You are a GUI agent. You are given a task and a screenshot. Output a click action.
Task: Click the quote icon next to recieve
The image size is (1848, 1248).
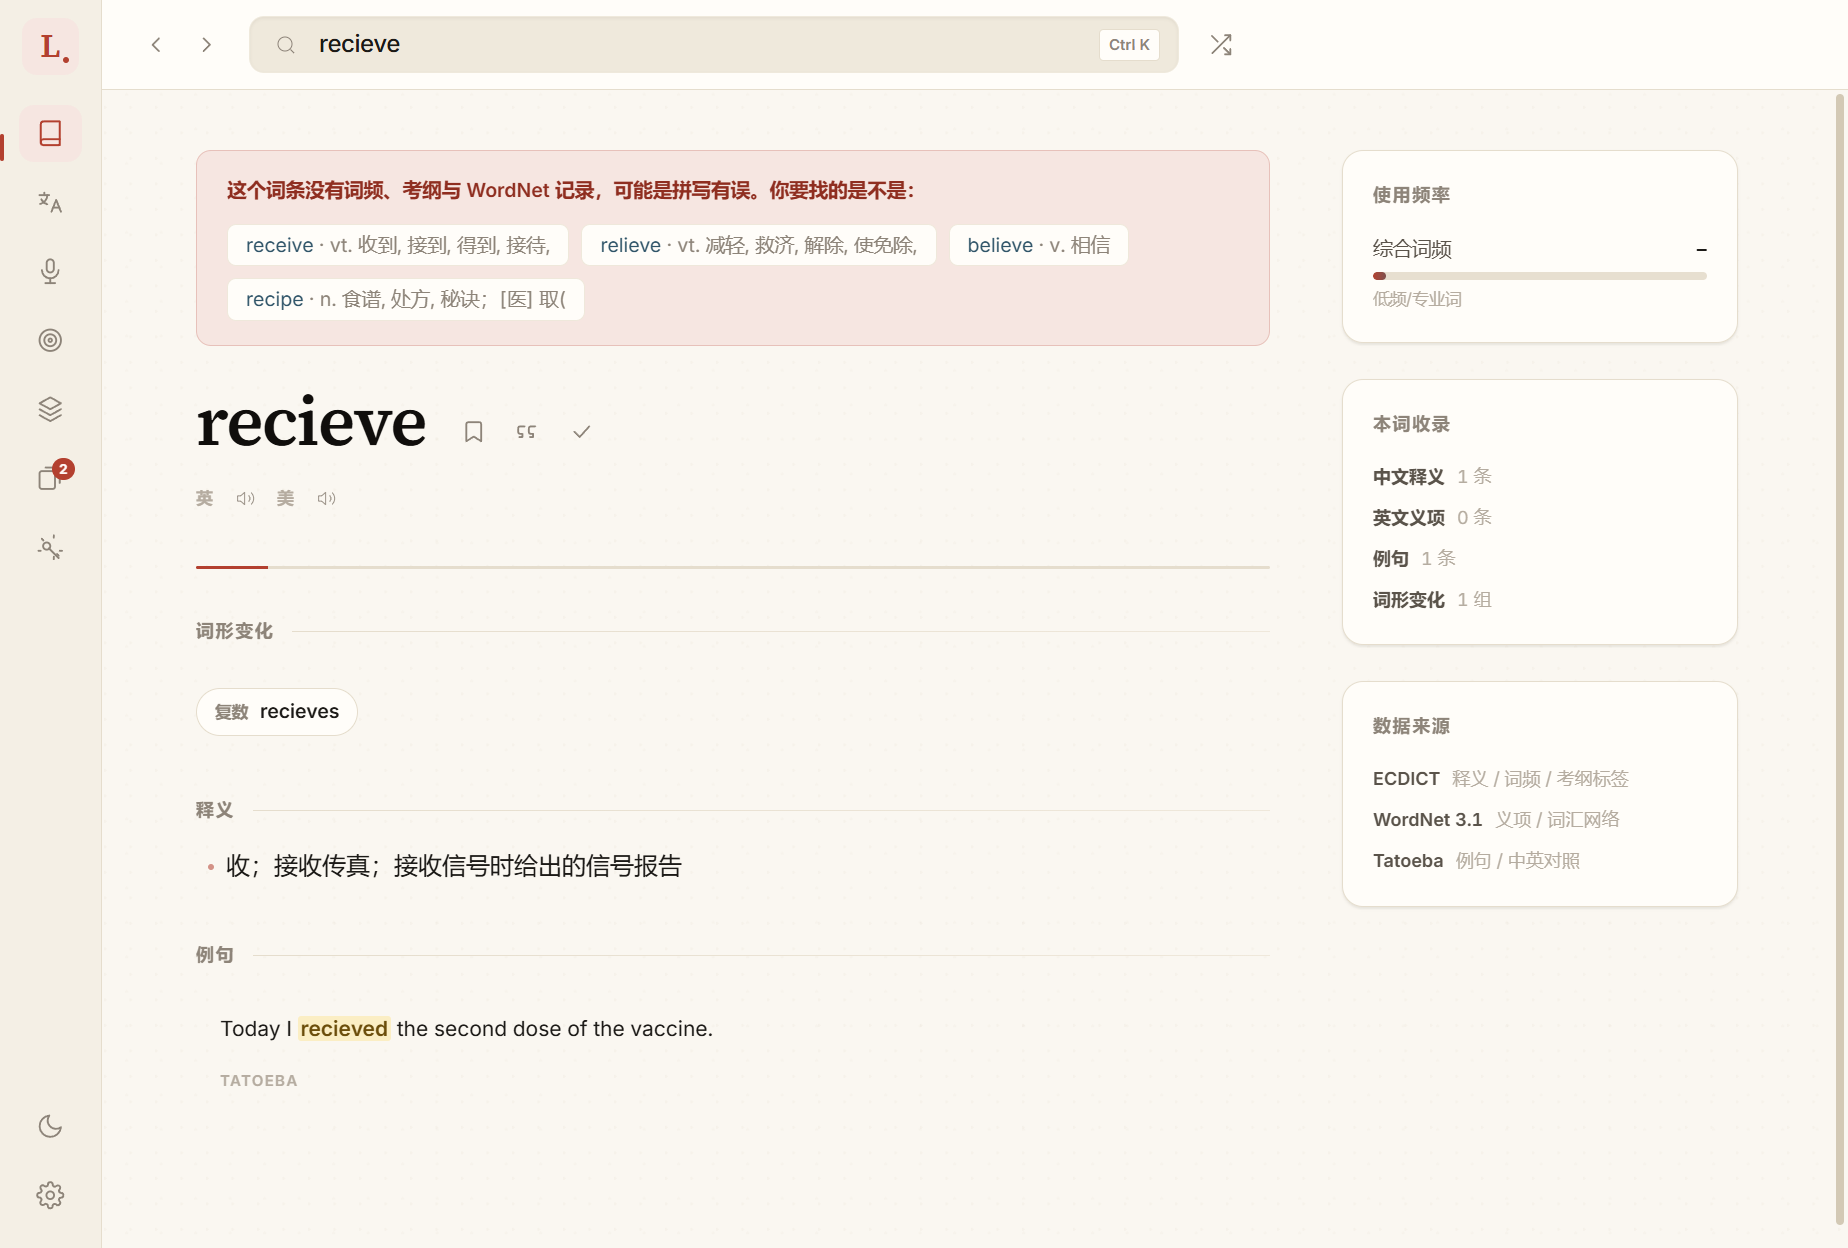click(526, 431)
